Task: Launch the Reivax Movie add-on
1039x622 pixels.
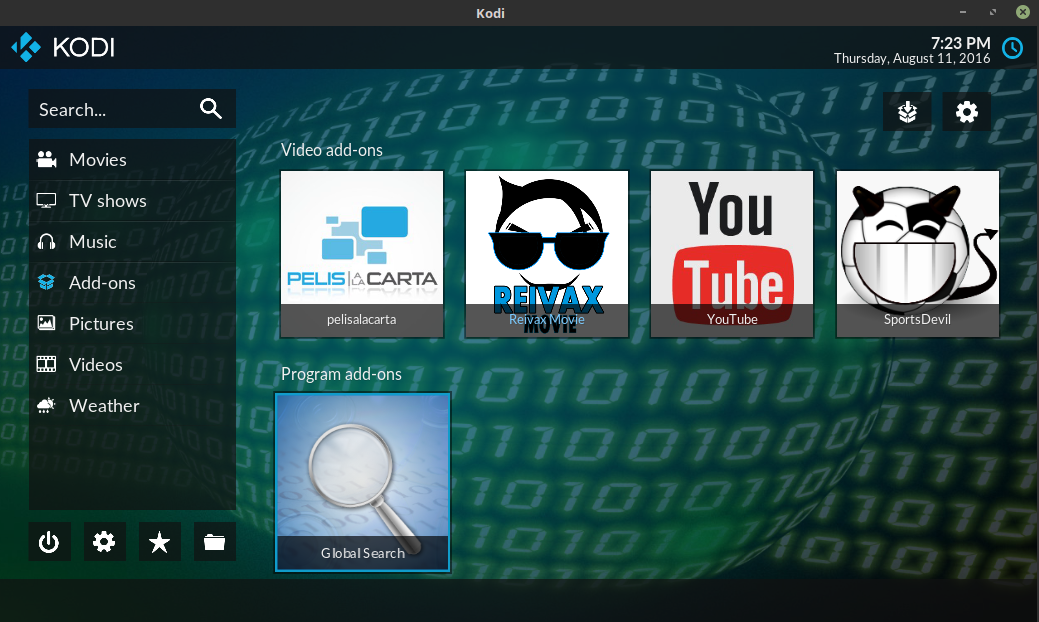Action: (x=547, y=254)
